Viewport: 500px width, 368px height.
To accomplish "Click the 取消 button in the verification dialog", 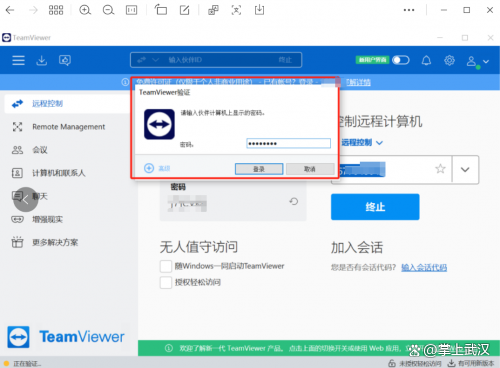I will [310, 169].
